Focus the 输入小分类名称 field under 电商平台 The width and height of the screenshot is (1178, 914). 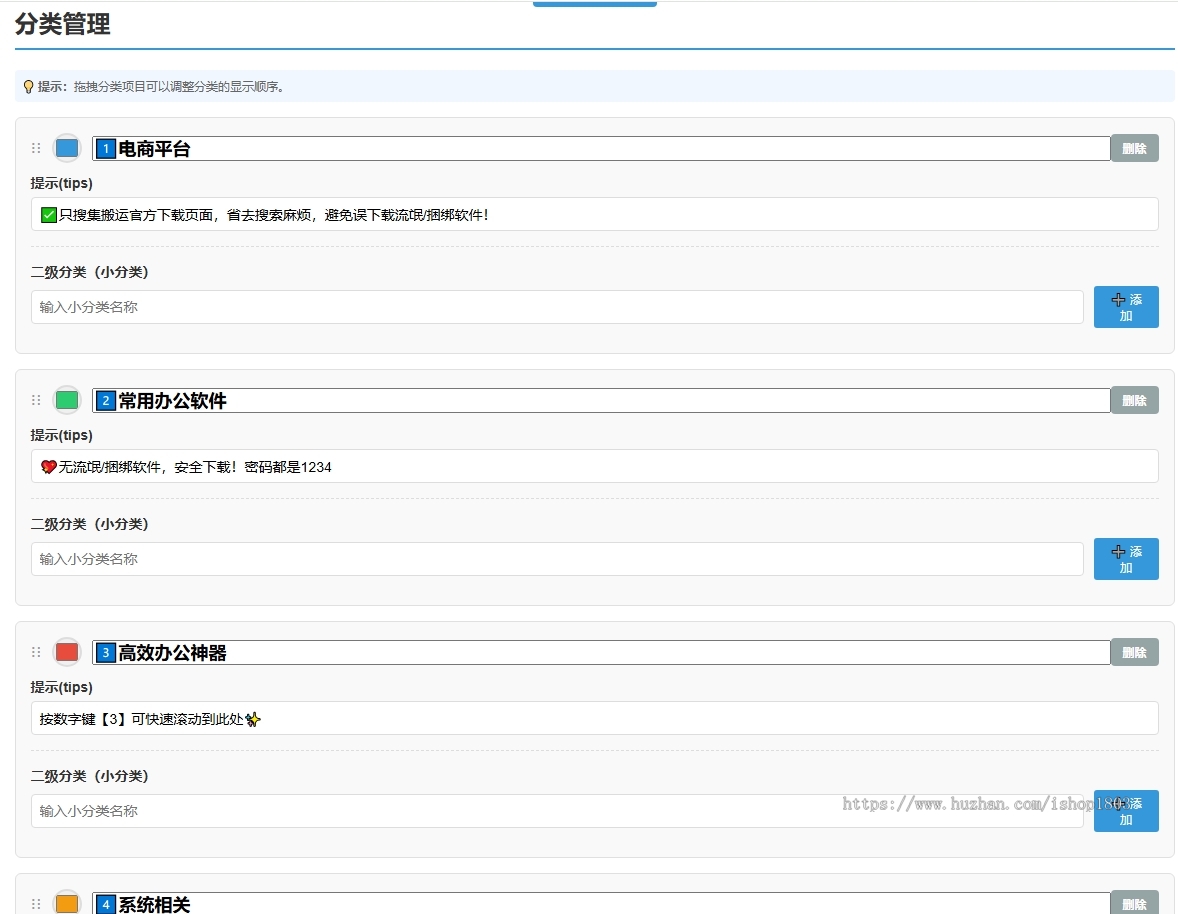click(x=557, y=307)
